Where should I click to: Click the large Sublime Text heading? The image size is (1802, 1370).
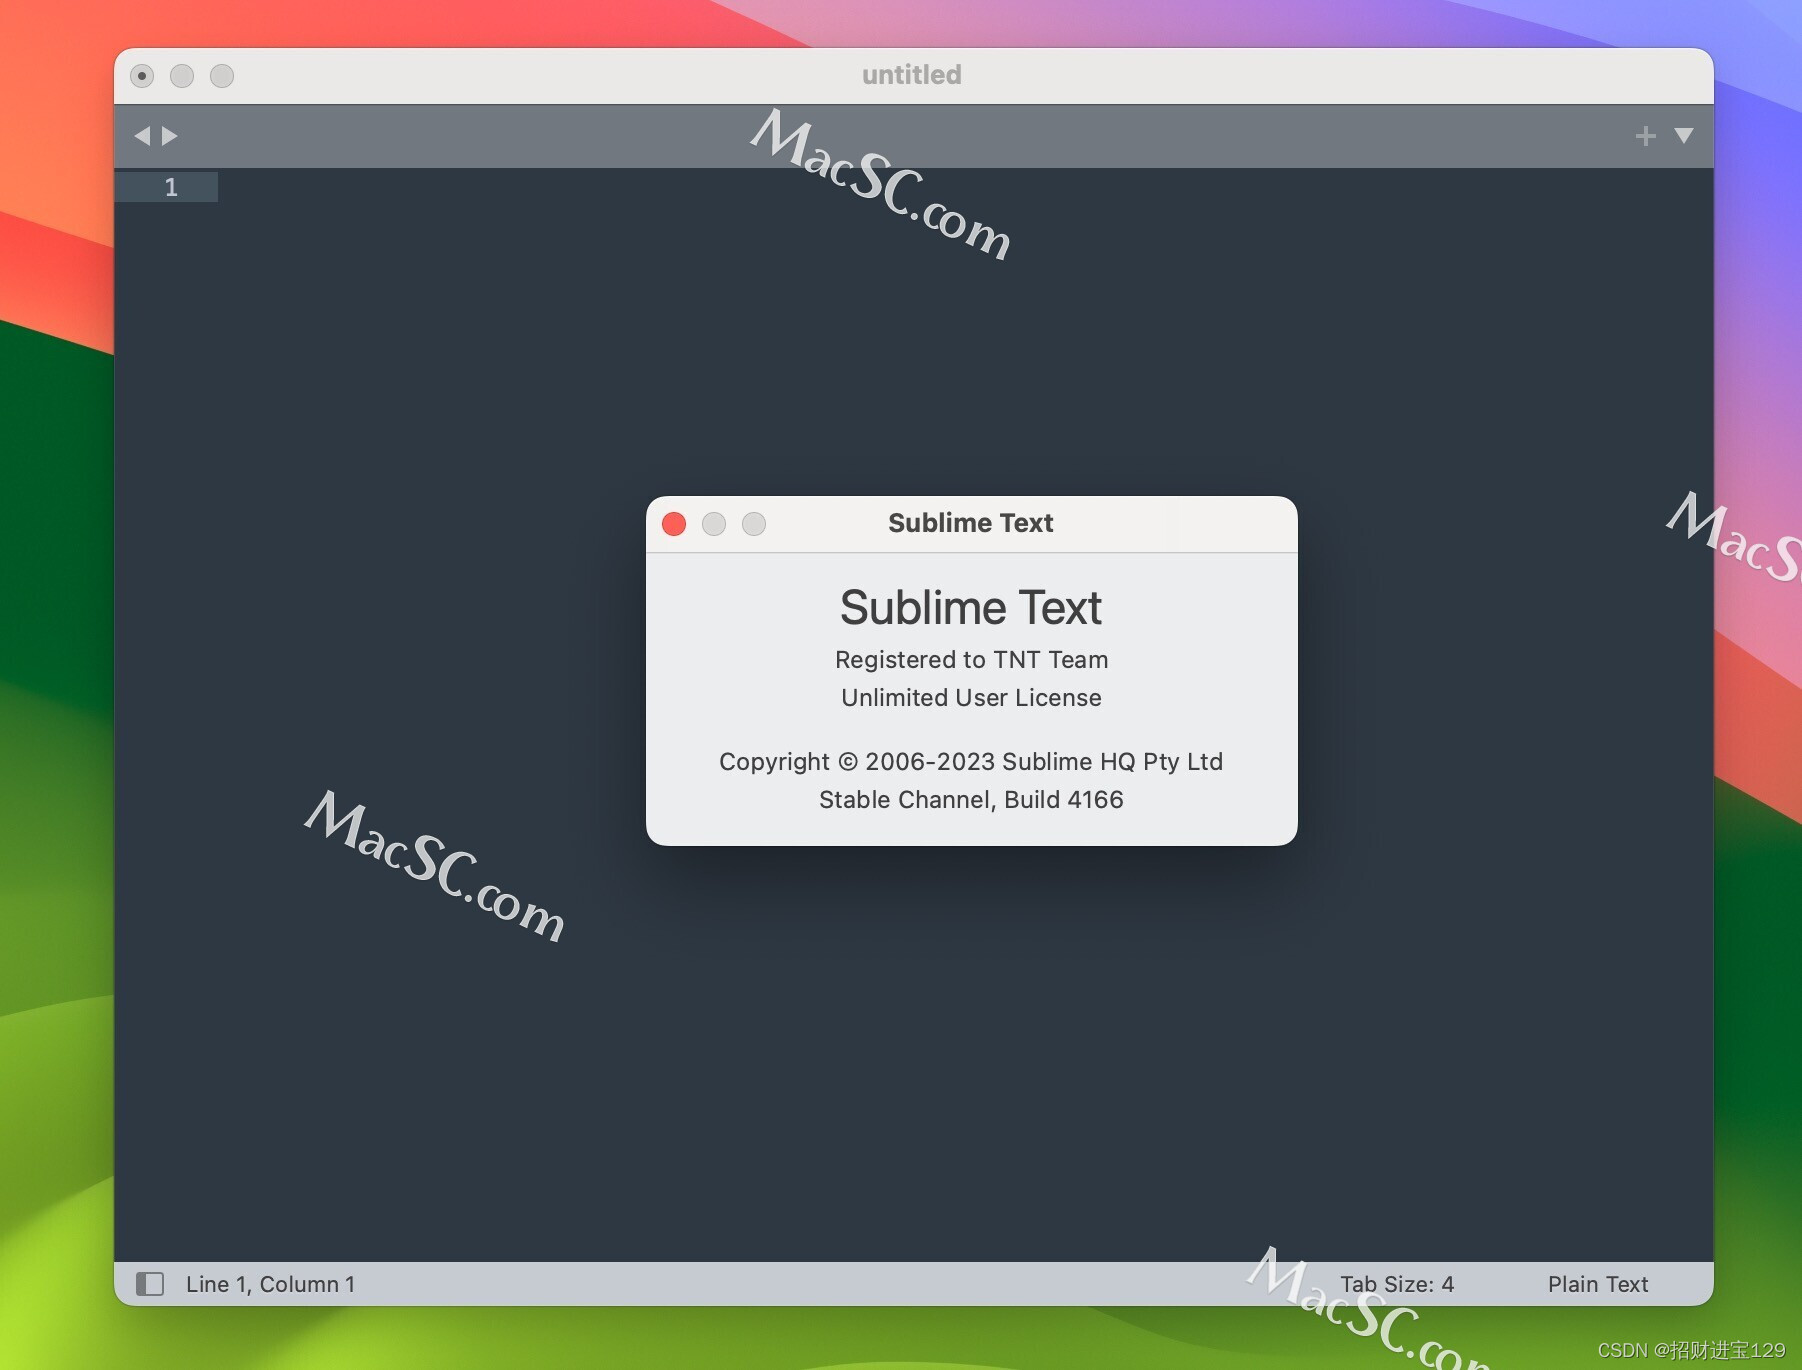[971, 608]
